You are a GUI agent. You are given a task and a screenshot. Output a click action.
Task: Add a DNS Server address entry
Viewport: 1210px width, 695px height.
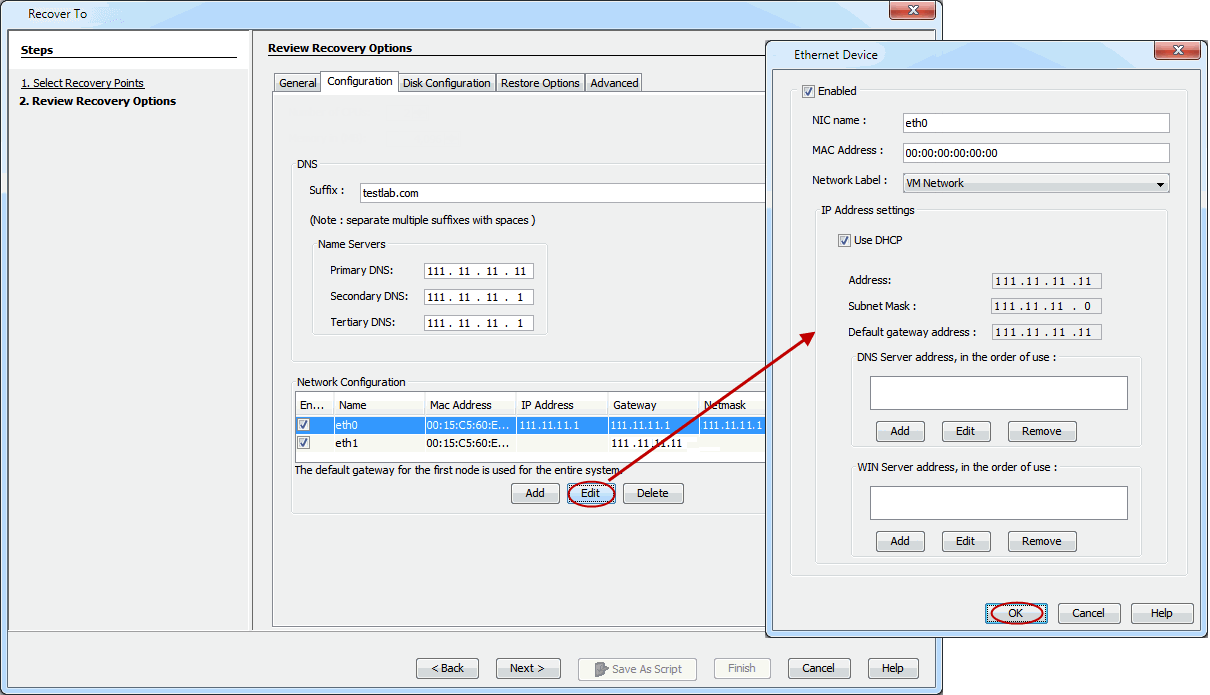[900, 431]
